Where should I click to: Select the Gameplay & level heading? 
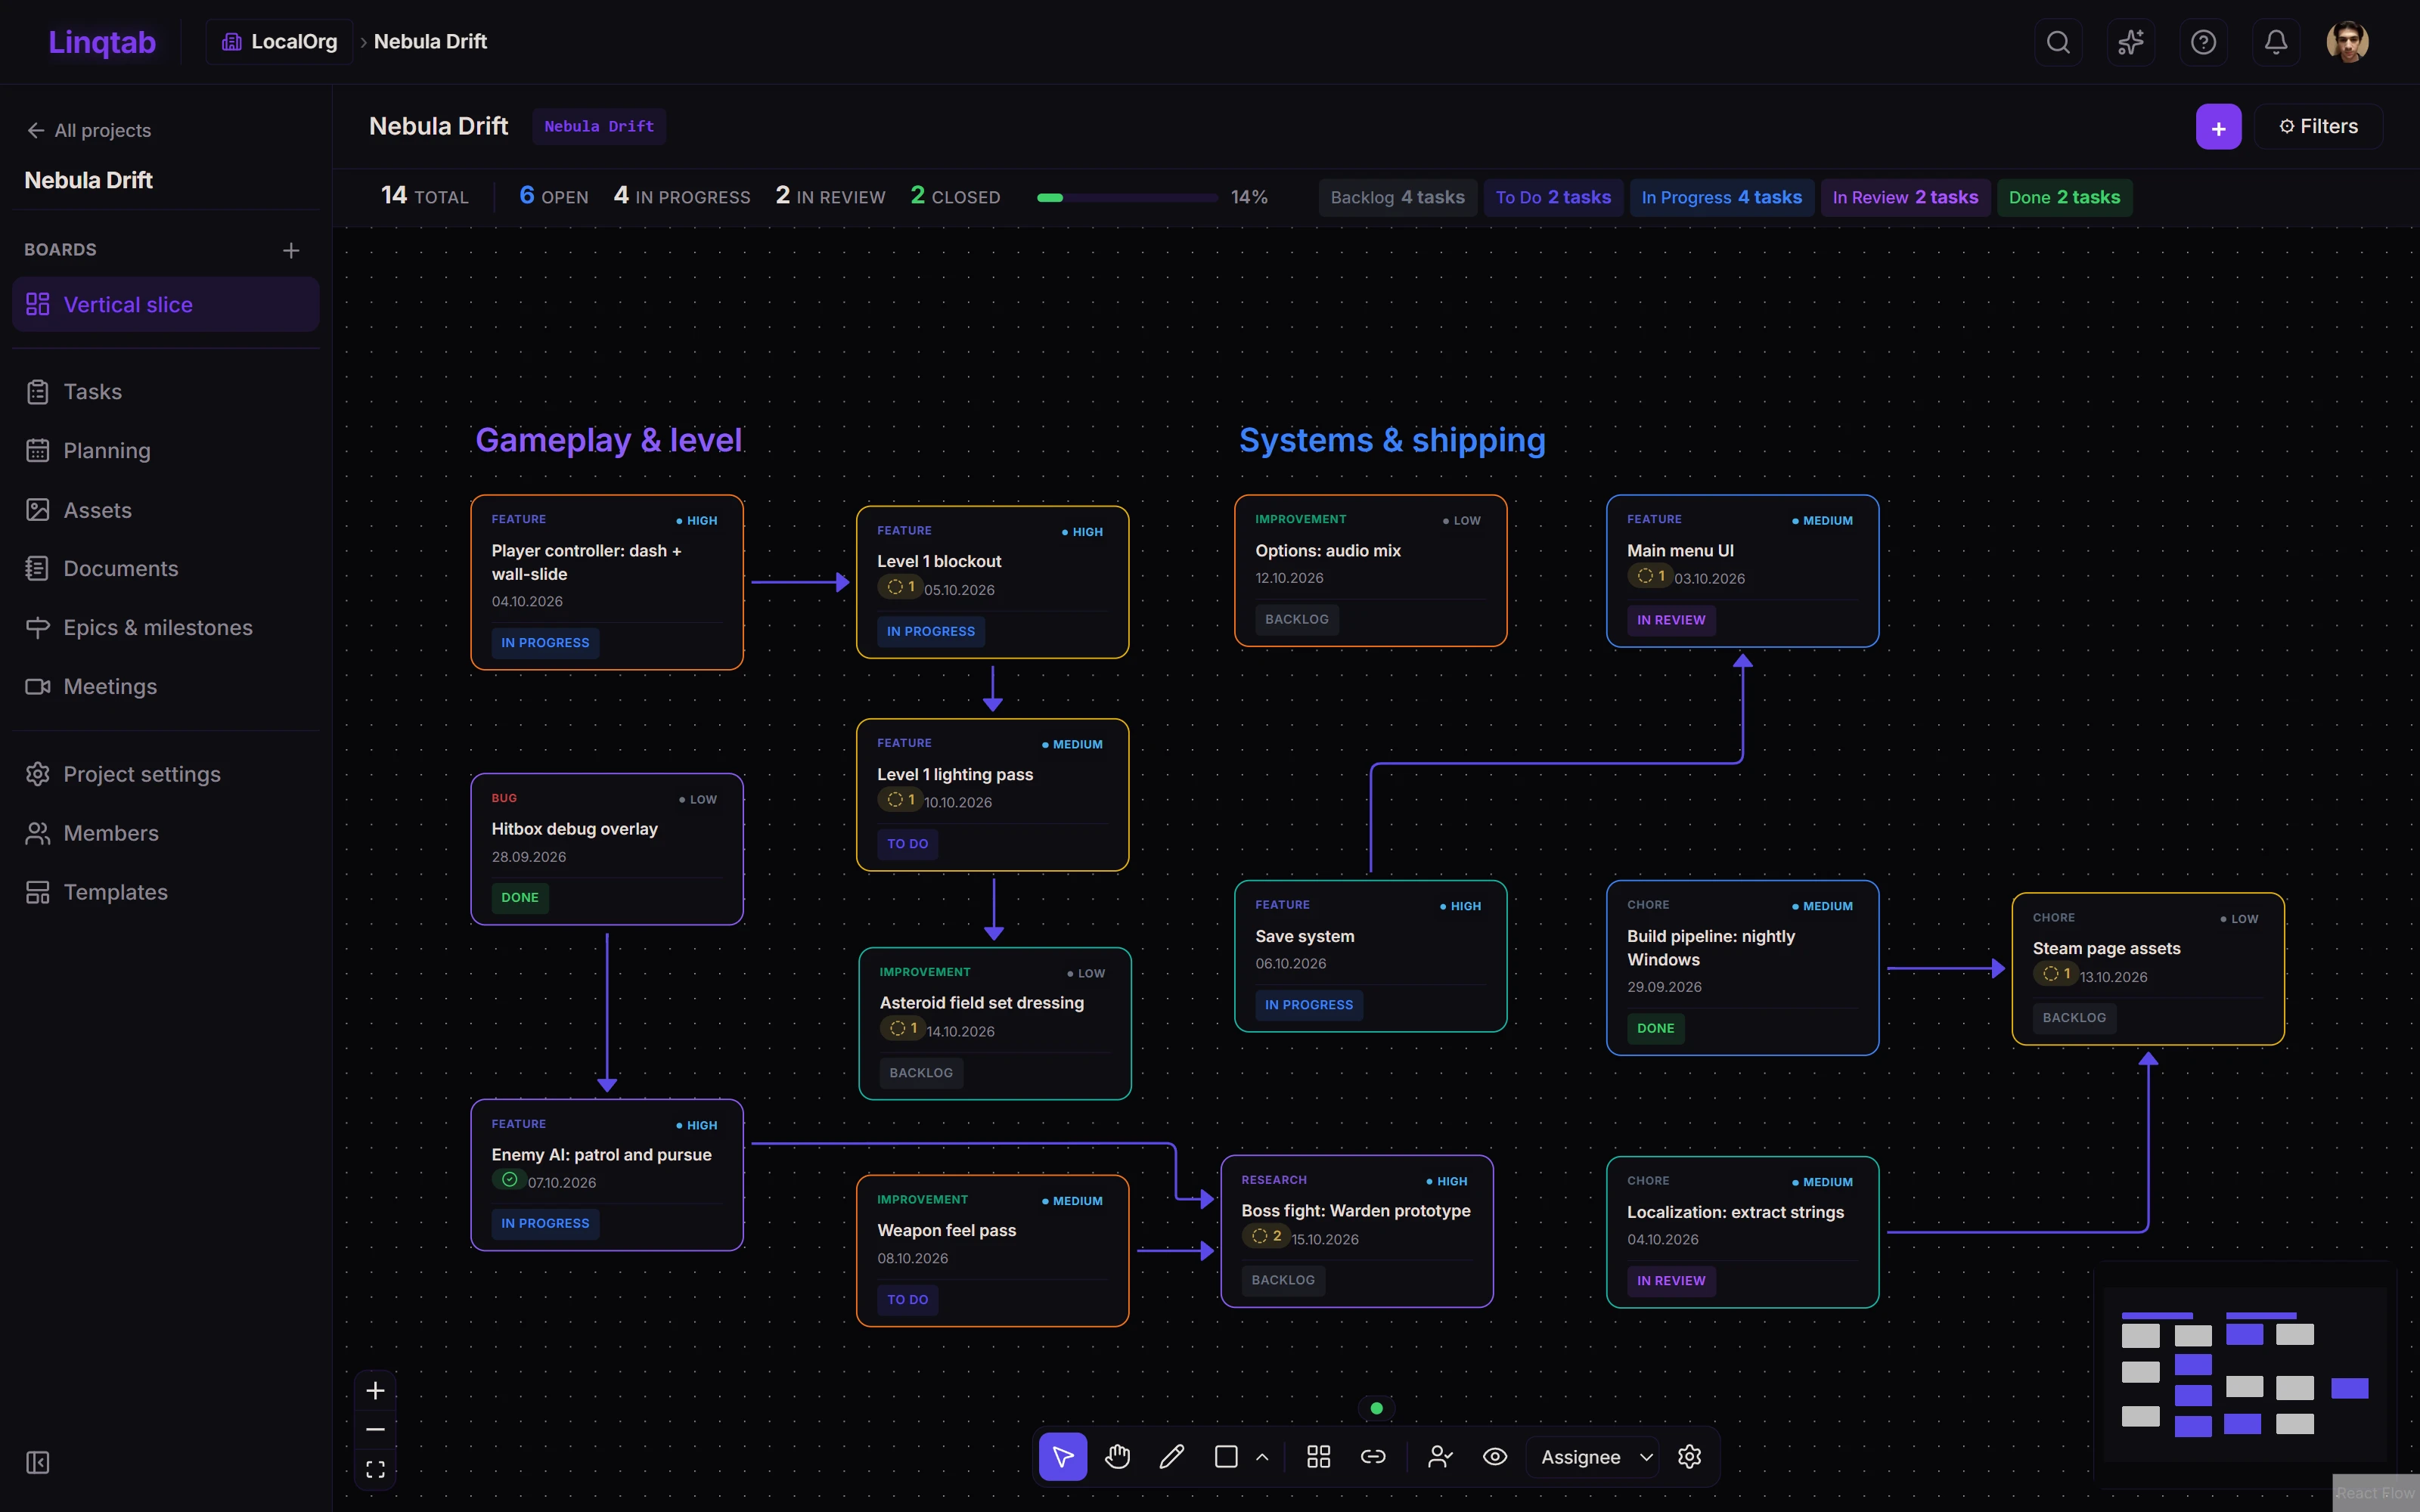click(x=608, y=440)
